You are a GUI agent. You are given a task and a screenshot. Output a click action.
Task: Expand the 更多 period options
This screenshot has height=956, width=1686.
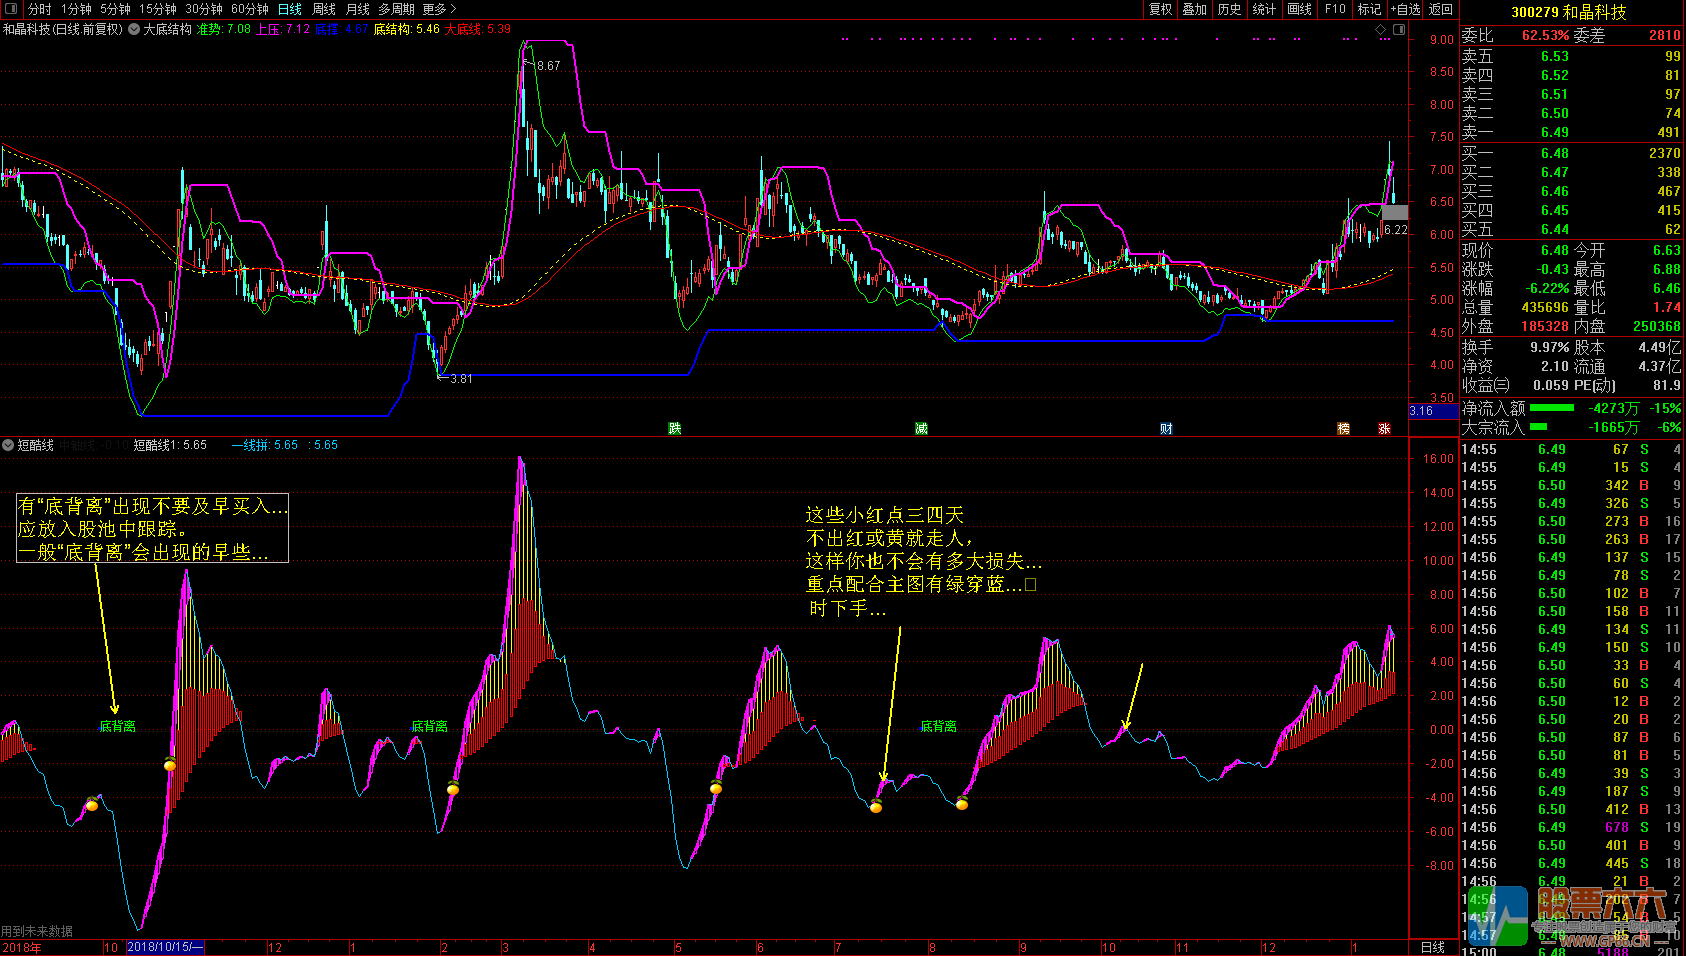(x=439, y=9)
